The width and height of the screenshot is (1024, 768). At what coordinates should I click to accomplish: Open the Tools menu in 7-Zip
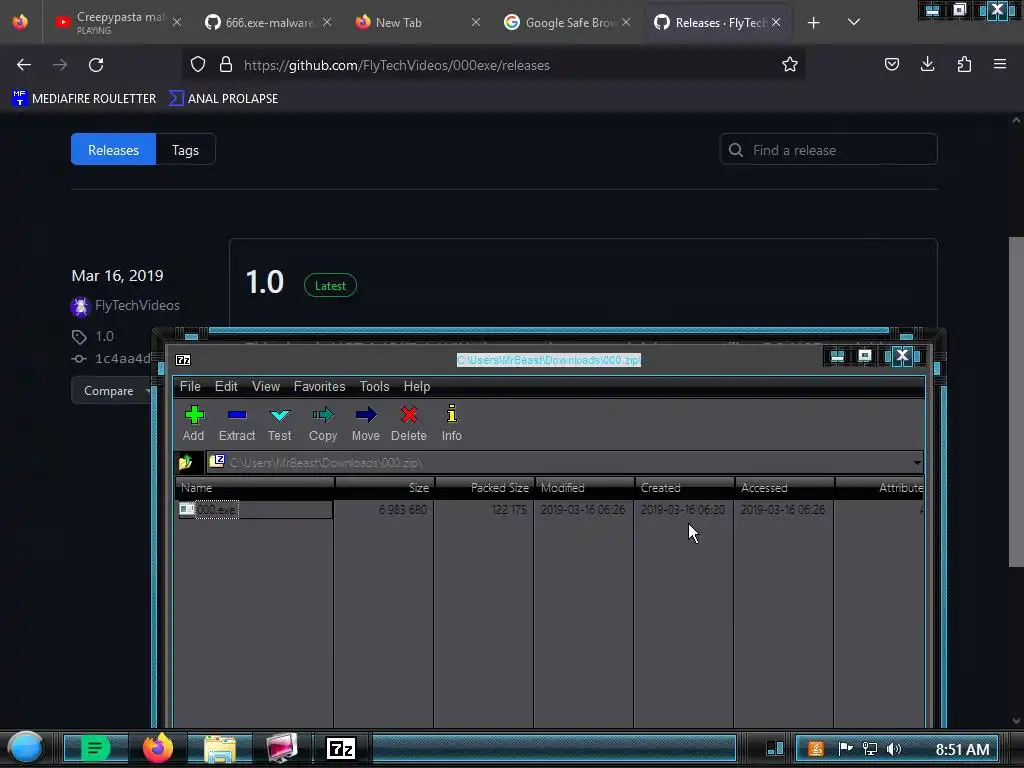click(x=374, y=387)
